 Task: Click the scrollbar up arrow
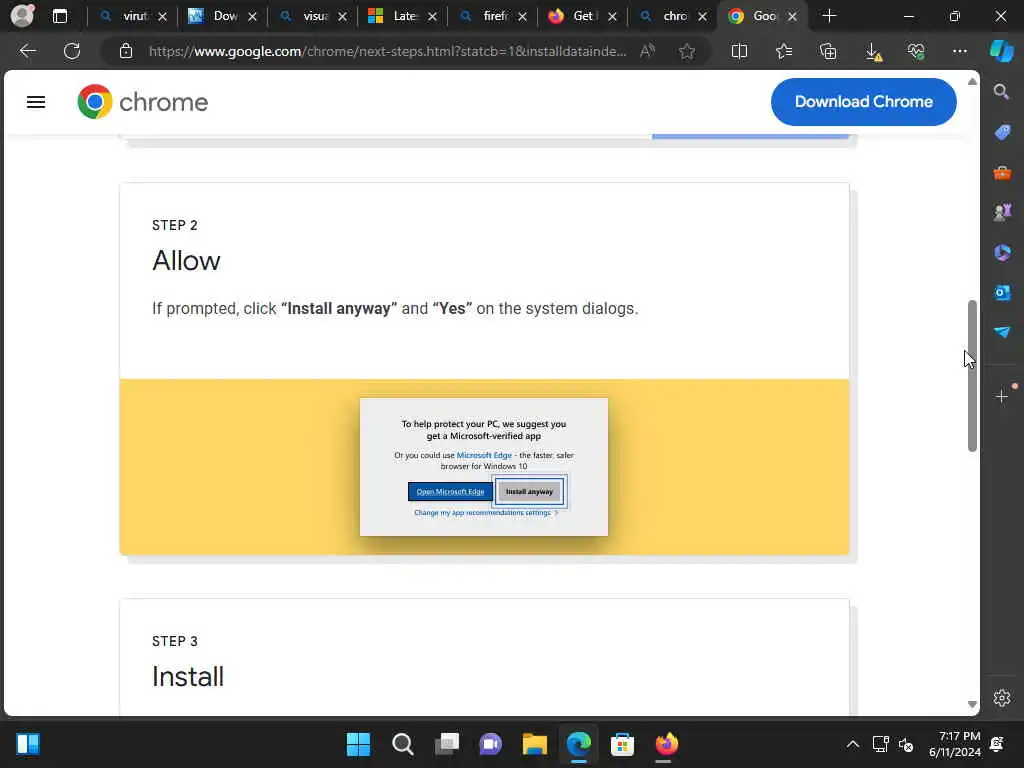[x=972, y=82]
